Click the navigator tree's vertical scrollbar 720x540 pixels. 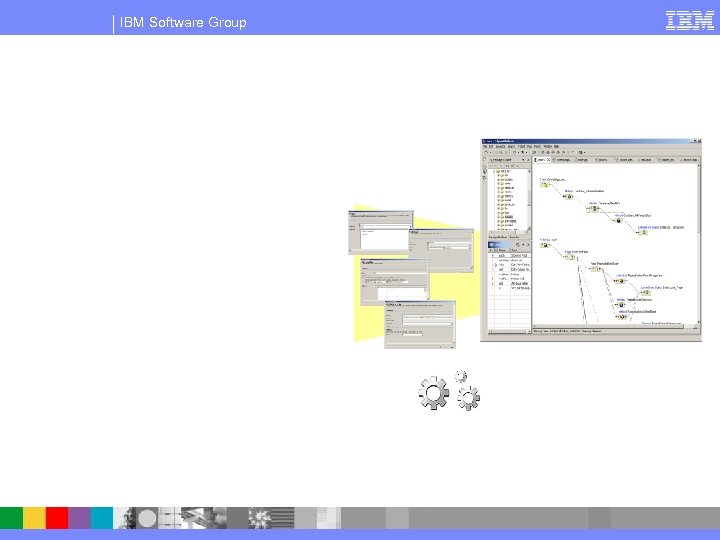529,198
